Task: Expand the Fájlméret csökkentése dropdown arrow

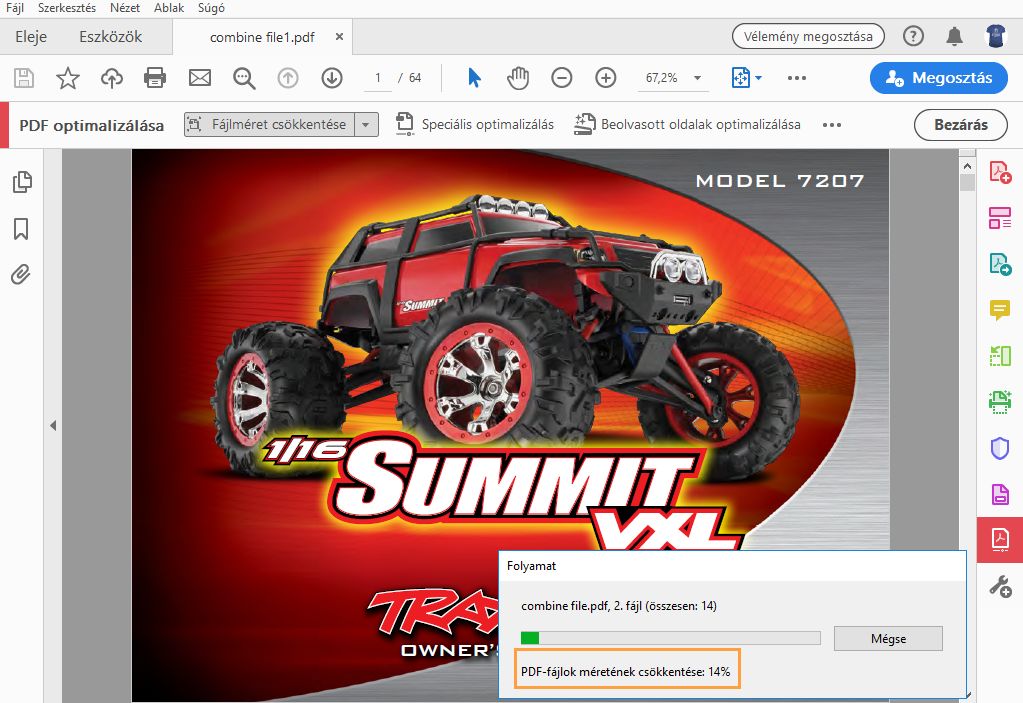Action: tap(366, 125)
